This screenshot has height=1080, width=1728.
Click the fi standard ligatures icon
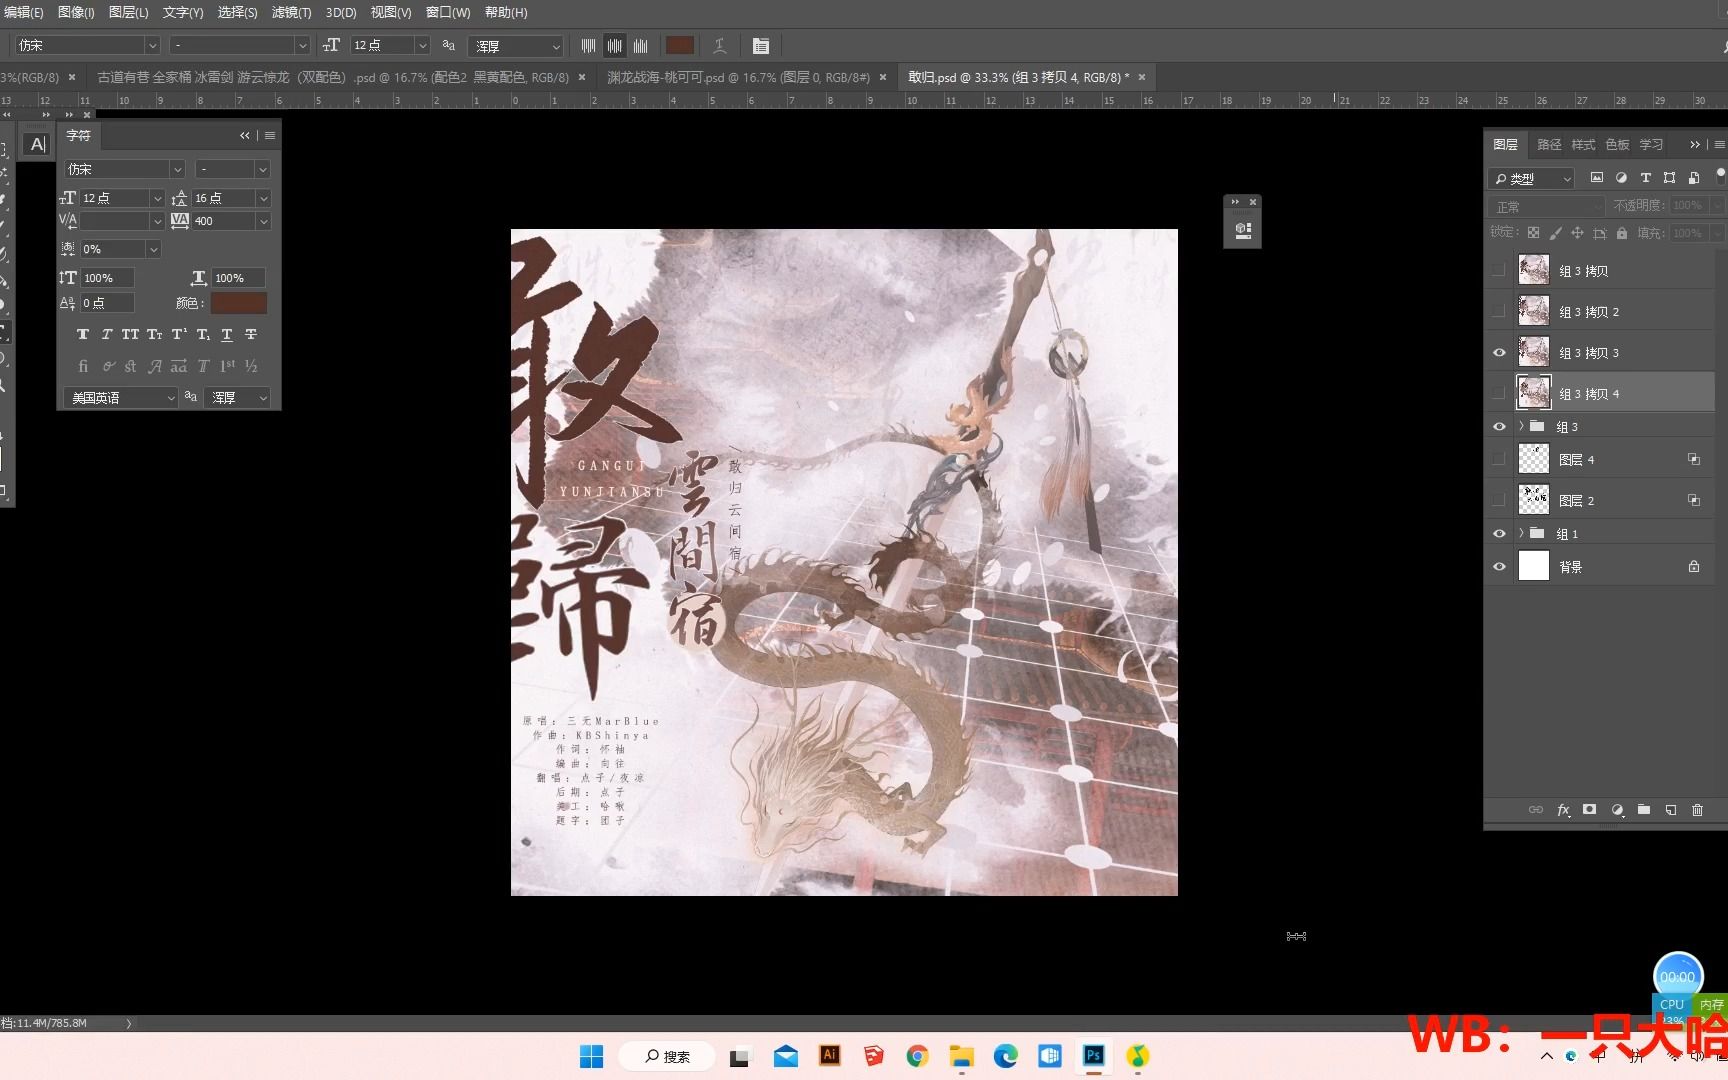(x=83, y=367)
